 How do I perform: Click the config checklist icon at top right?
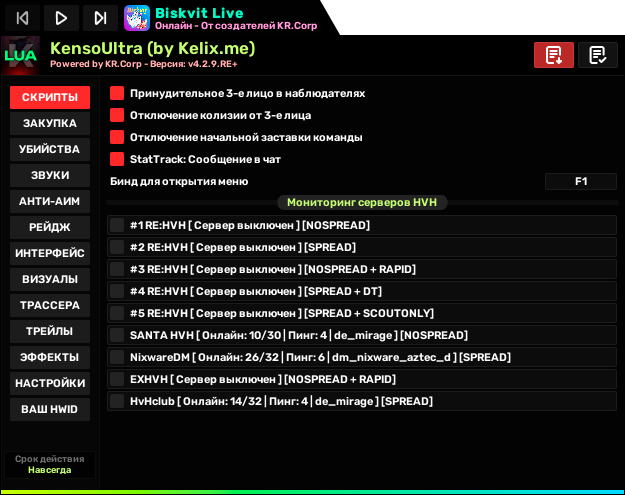pos(597,55)
